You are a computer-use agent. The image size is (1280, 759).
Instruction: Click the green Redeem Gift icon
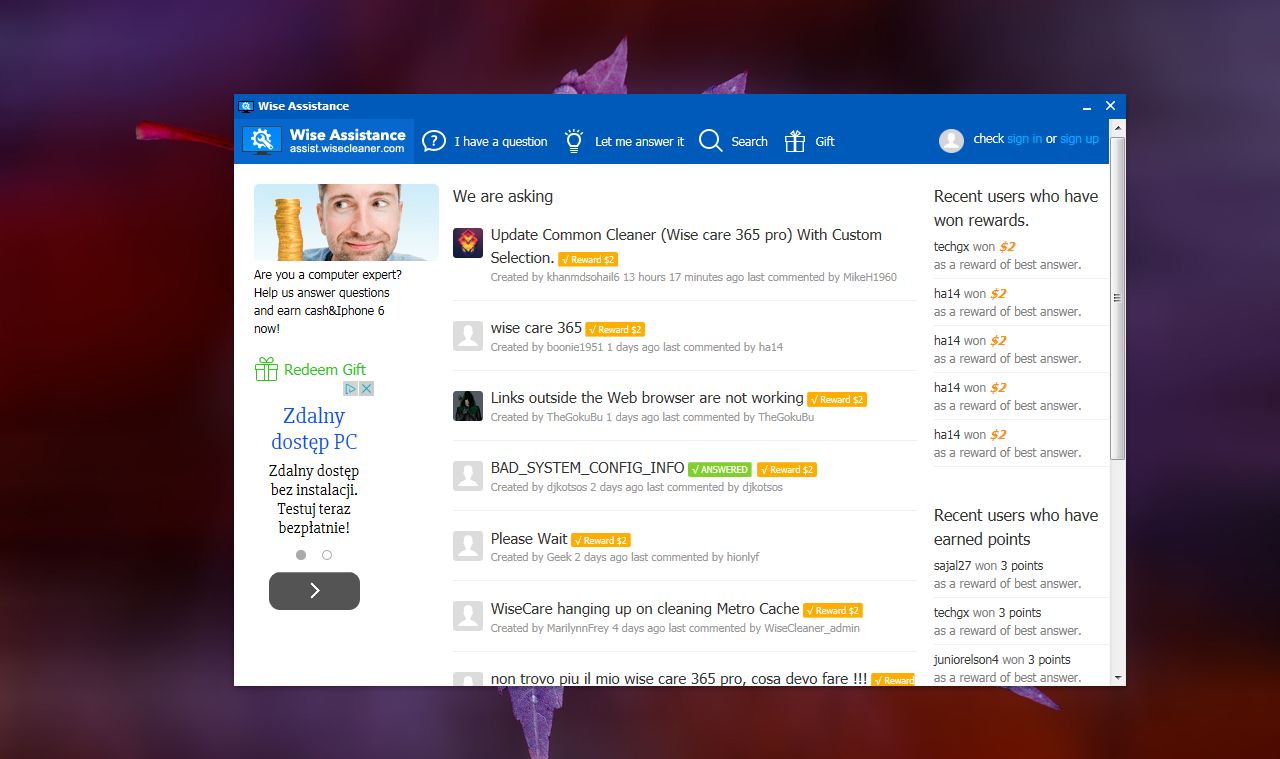pyautogui.click(x=266, y=369)
